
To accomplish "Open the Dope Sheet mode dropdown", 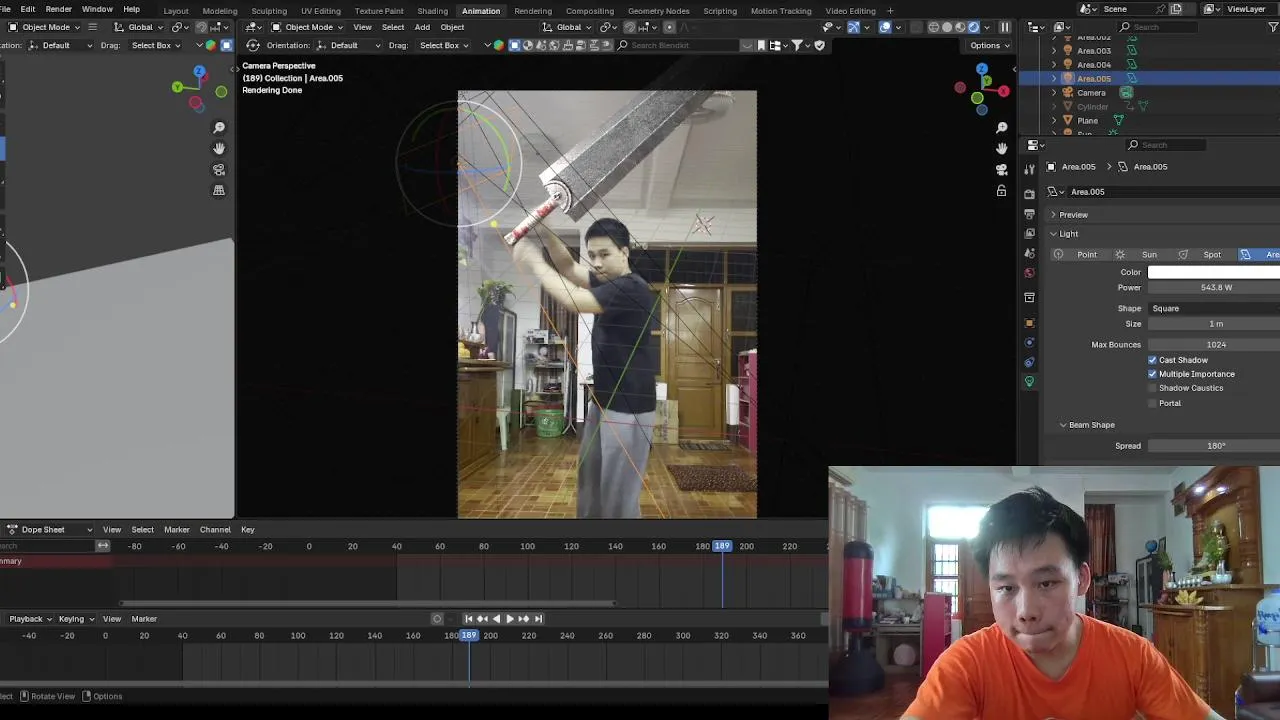I will click(51, 530).
